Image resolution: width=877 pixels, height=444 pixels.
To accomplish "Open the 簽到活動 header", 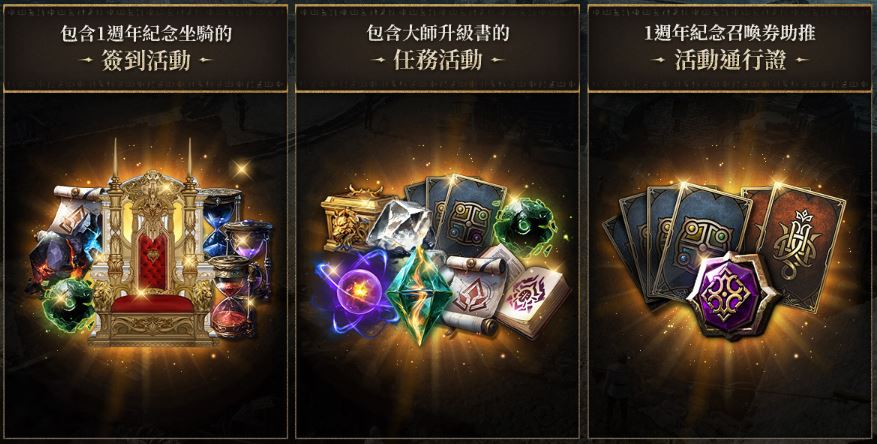I will tap(146, 60).
